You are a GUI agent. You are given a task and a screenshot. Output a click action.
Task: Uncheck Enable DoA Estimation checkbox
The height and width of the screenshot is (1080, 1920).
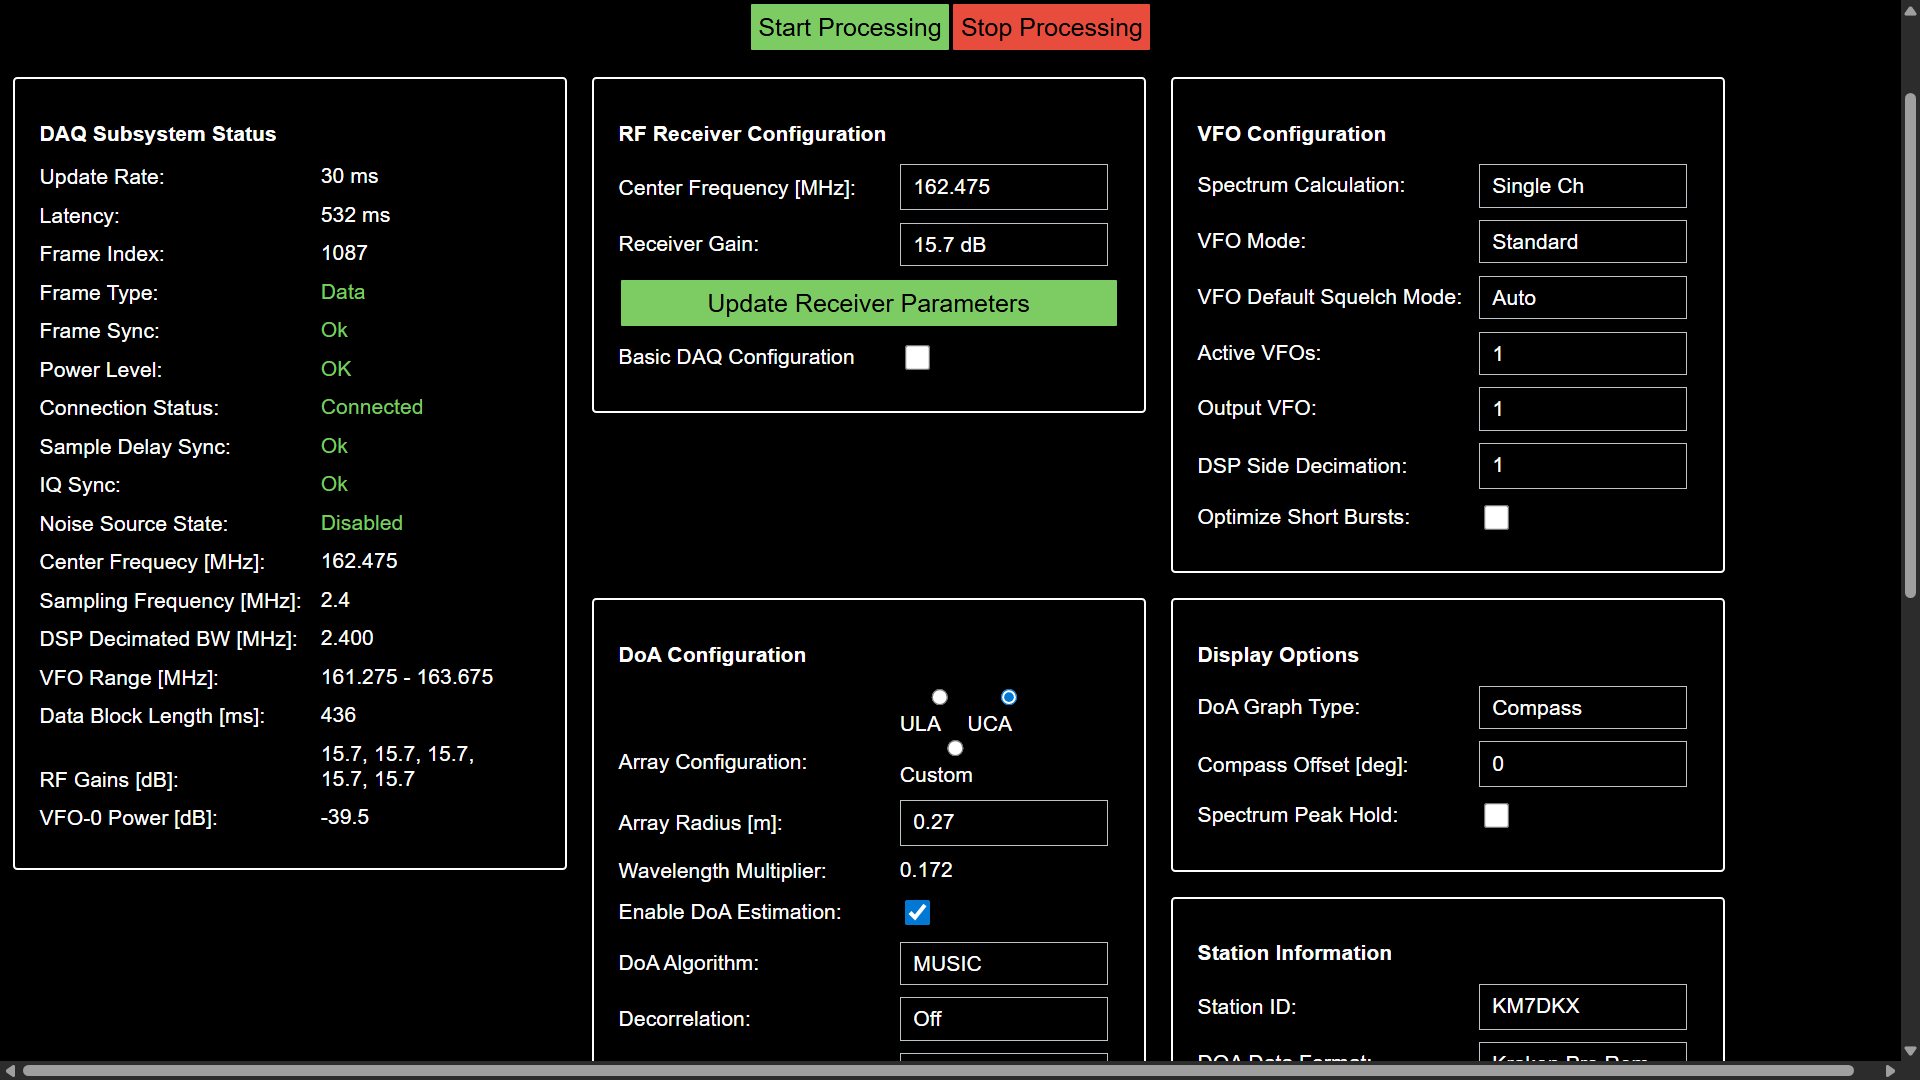click(x=917, y=912)
